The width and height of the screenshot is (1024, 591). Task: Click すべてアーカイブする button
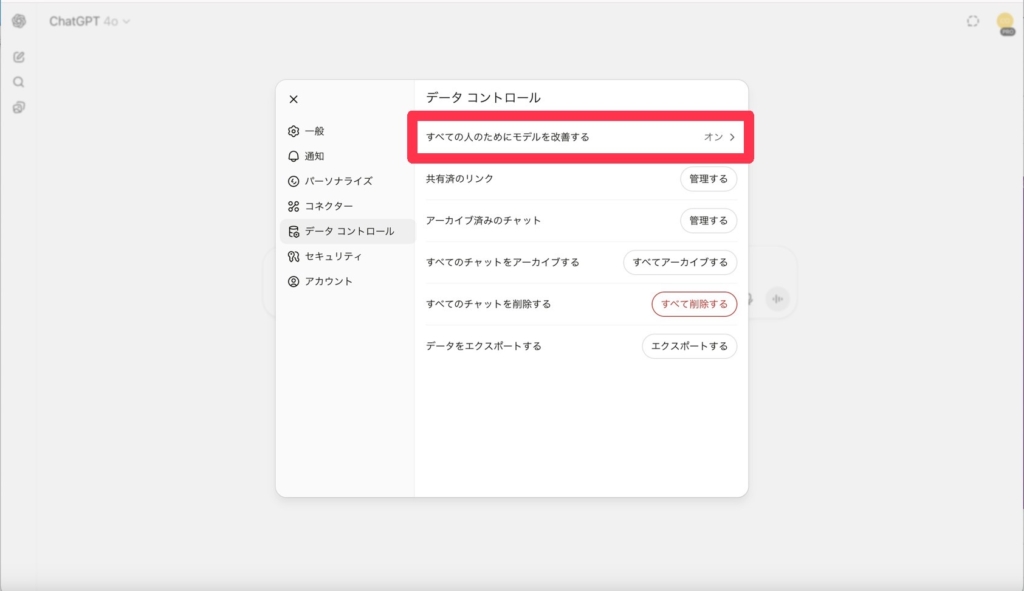pyautogui.click(x=680, y=263)
